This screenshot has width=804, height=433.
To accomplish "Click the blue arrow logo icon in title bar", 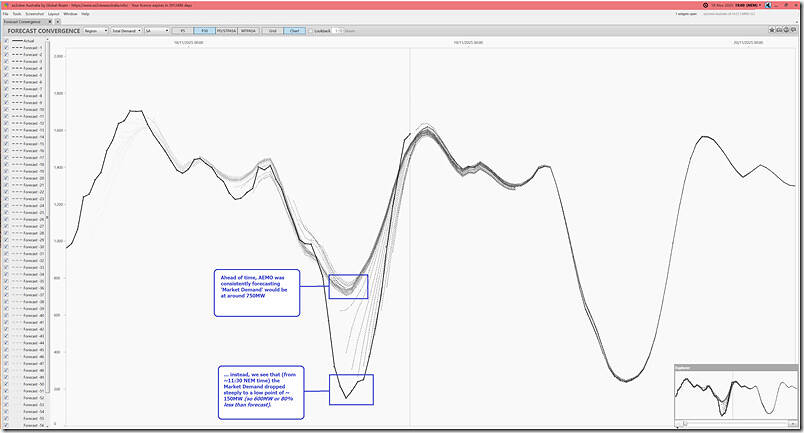I will click(768, 5).
